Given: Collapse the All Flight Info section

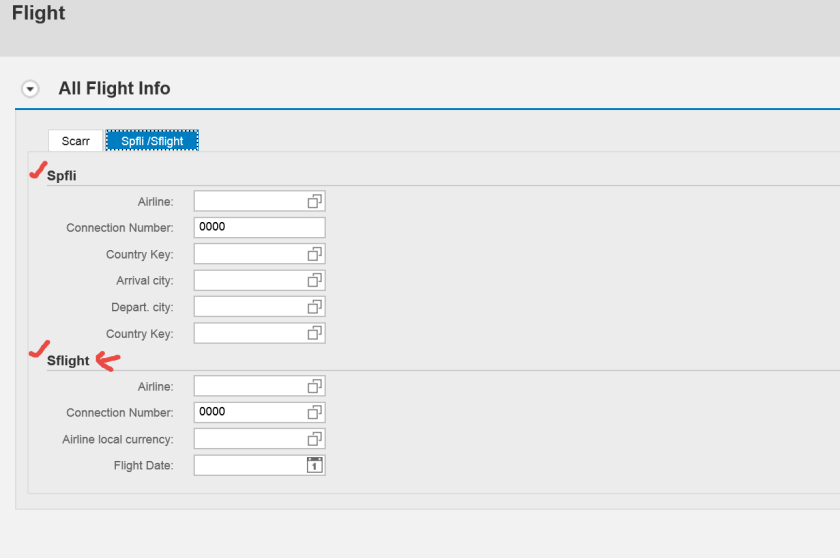Looking at the screenshot, I should [30, 89].
